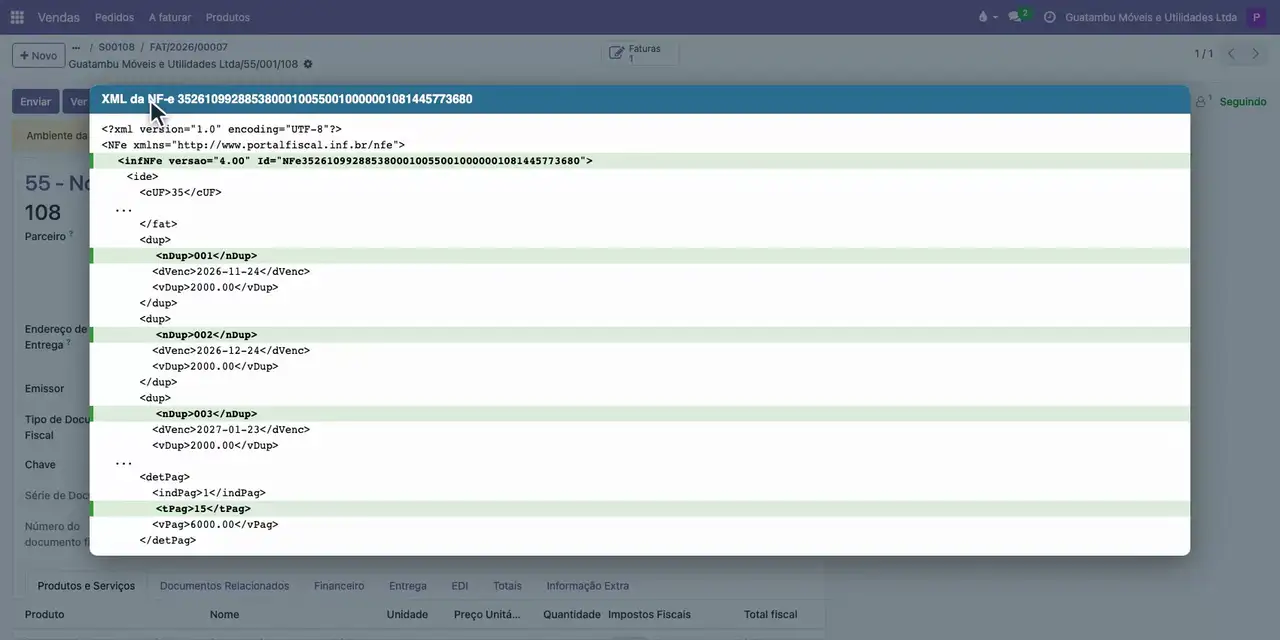1280x640 pixels.
Task: Open the Produtos menu
Action: (228, 17)
